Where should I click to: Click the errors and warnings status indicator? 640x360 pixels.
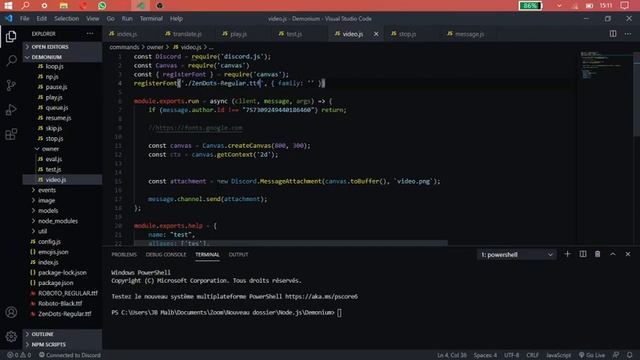click(x=19, y=355)
